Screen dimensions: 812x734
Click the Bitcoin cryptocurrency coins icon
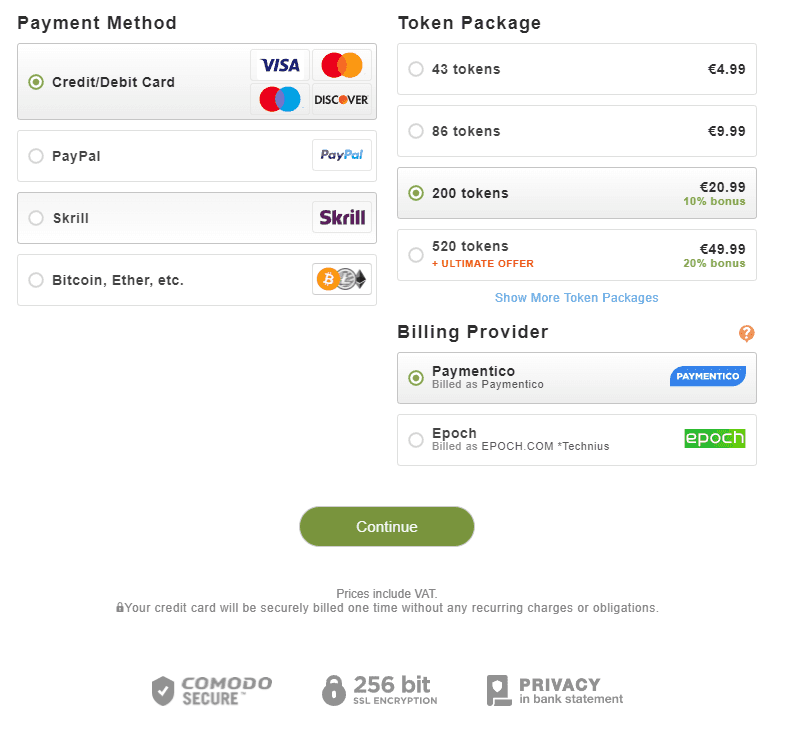pyautogui.click(x=342, y=279)
